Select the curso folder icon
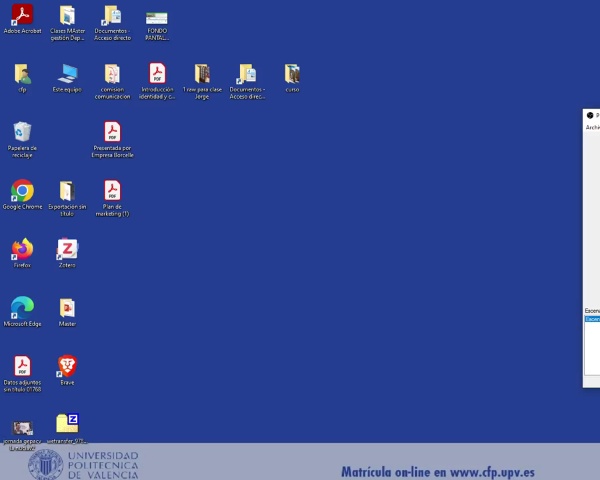This screenshot has height=480, width=600. click(292, 74)
